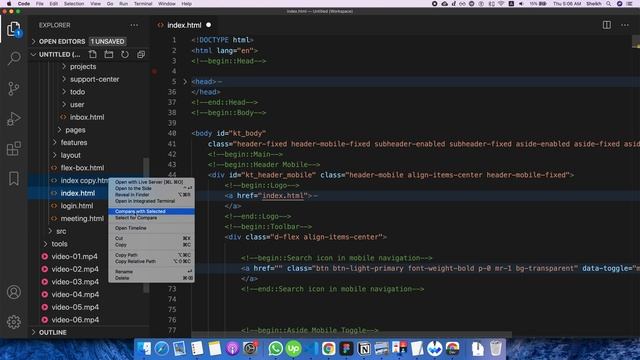Choose Reveal in Finder

tap(151, 195)
